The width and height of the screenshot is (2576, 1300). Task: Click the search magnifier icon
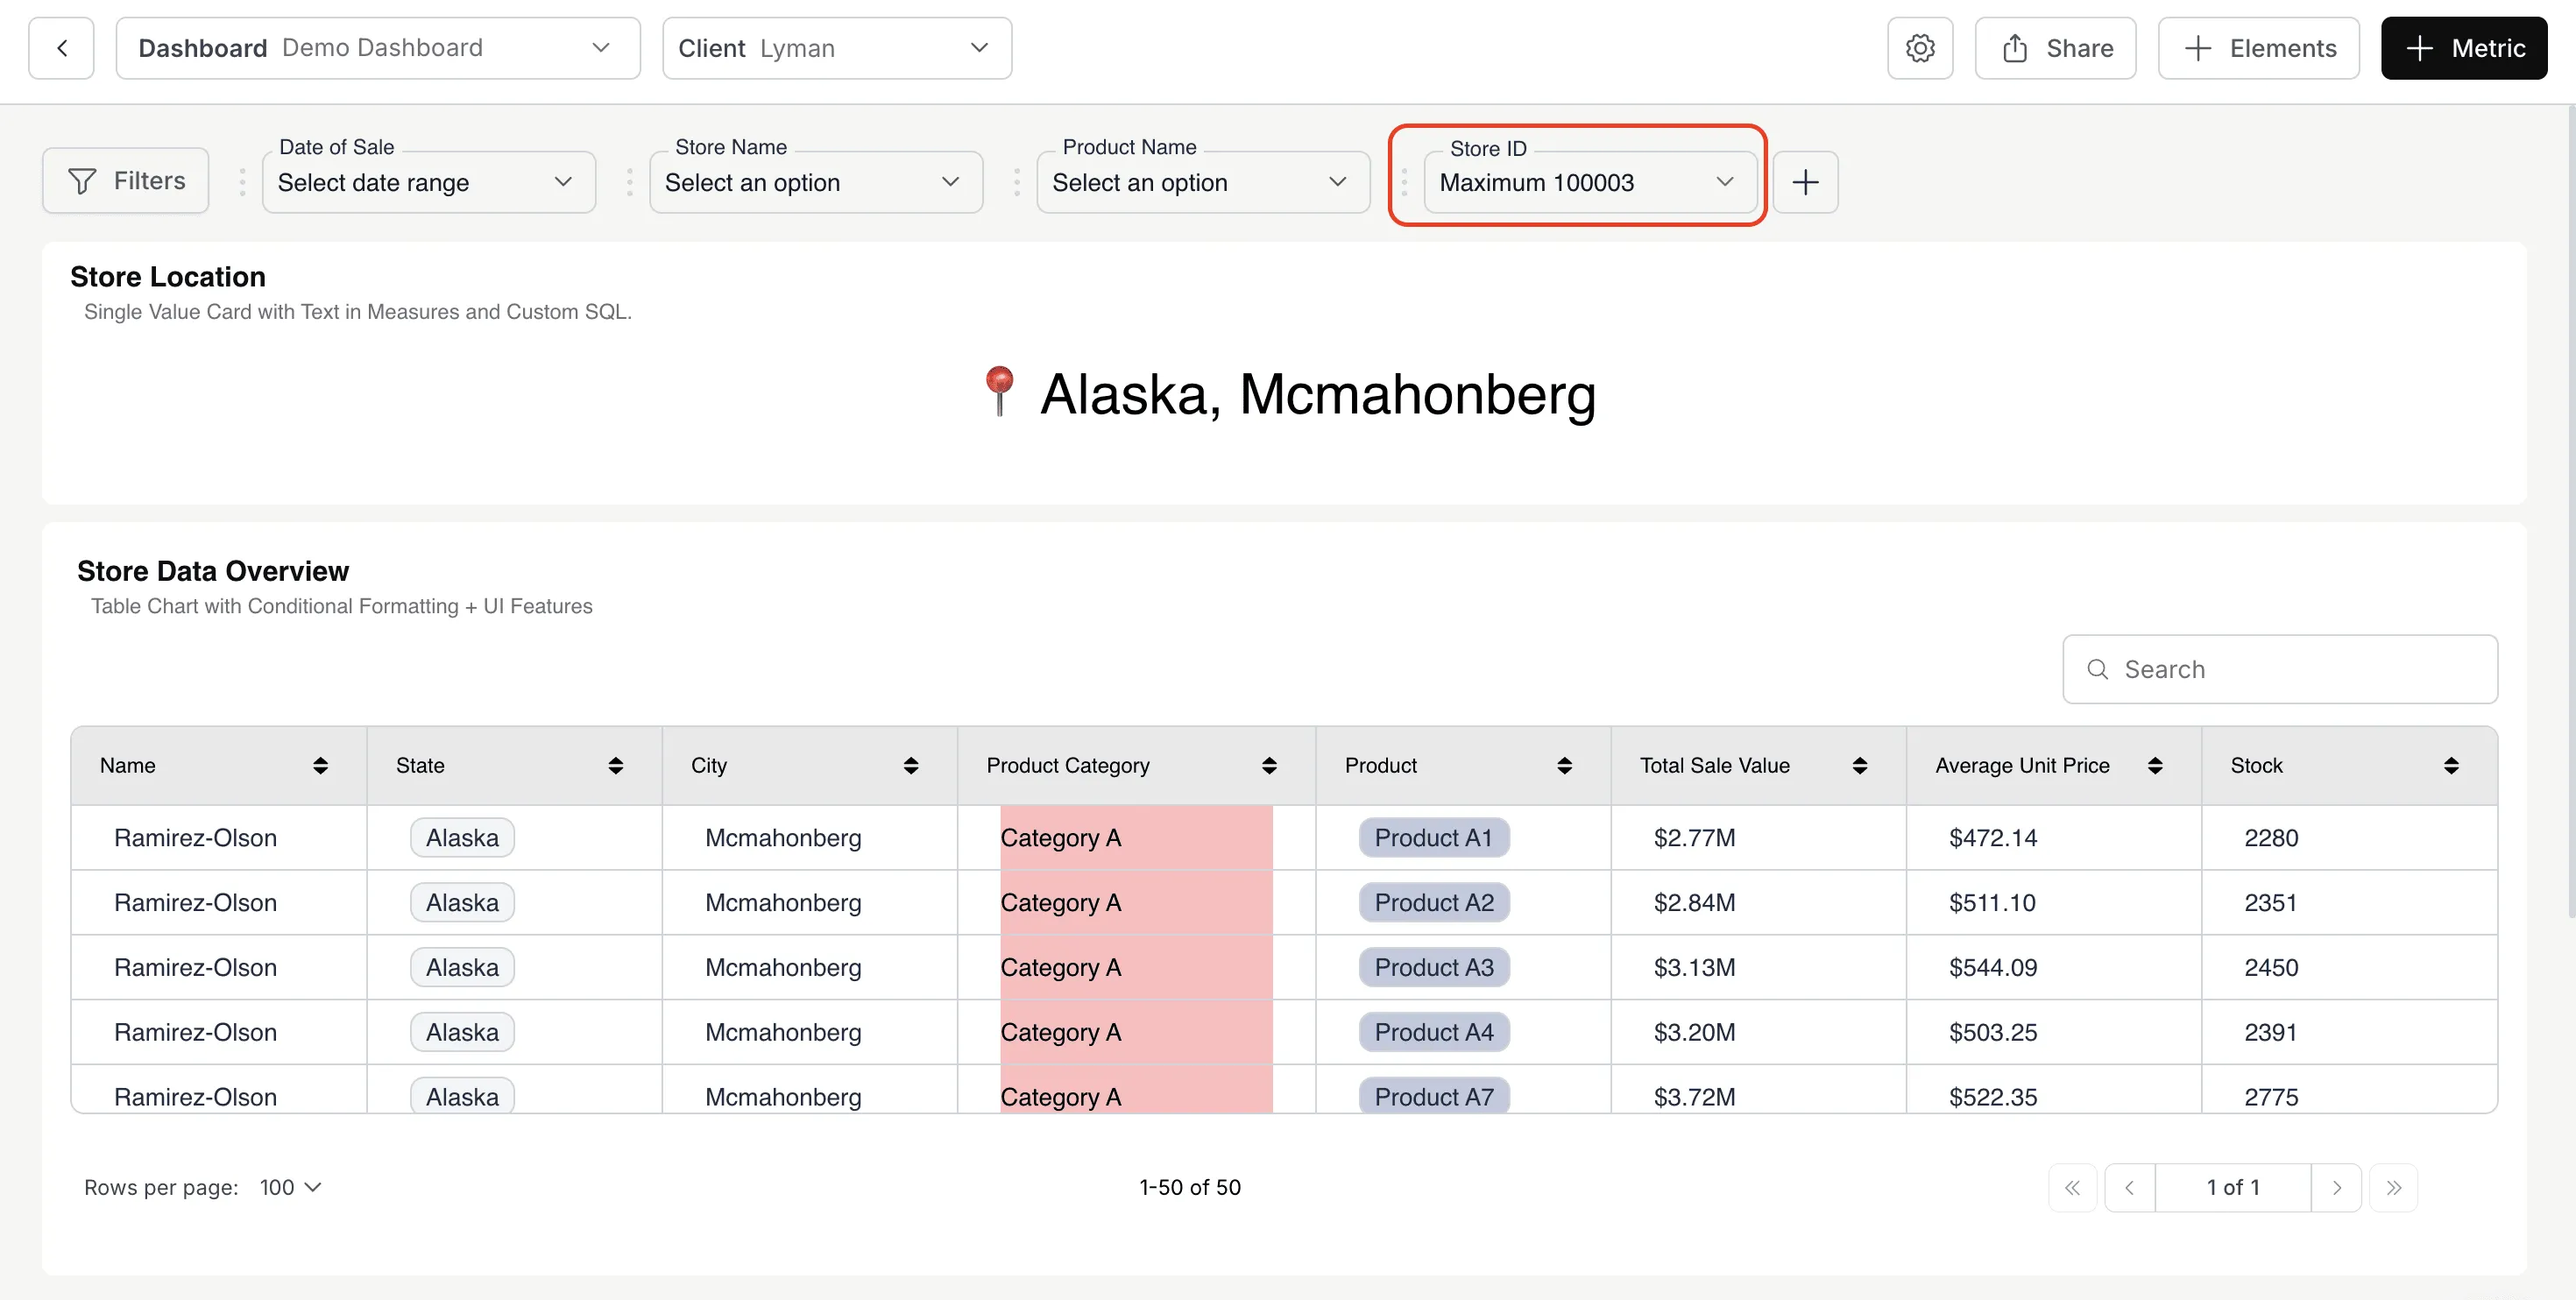click(2097, 669)
